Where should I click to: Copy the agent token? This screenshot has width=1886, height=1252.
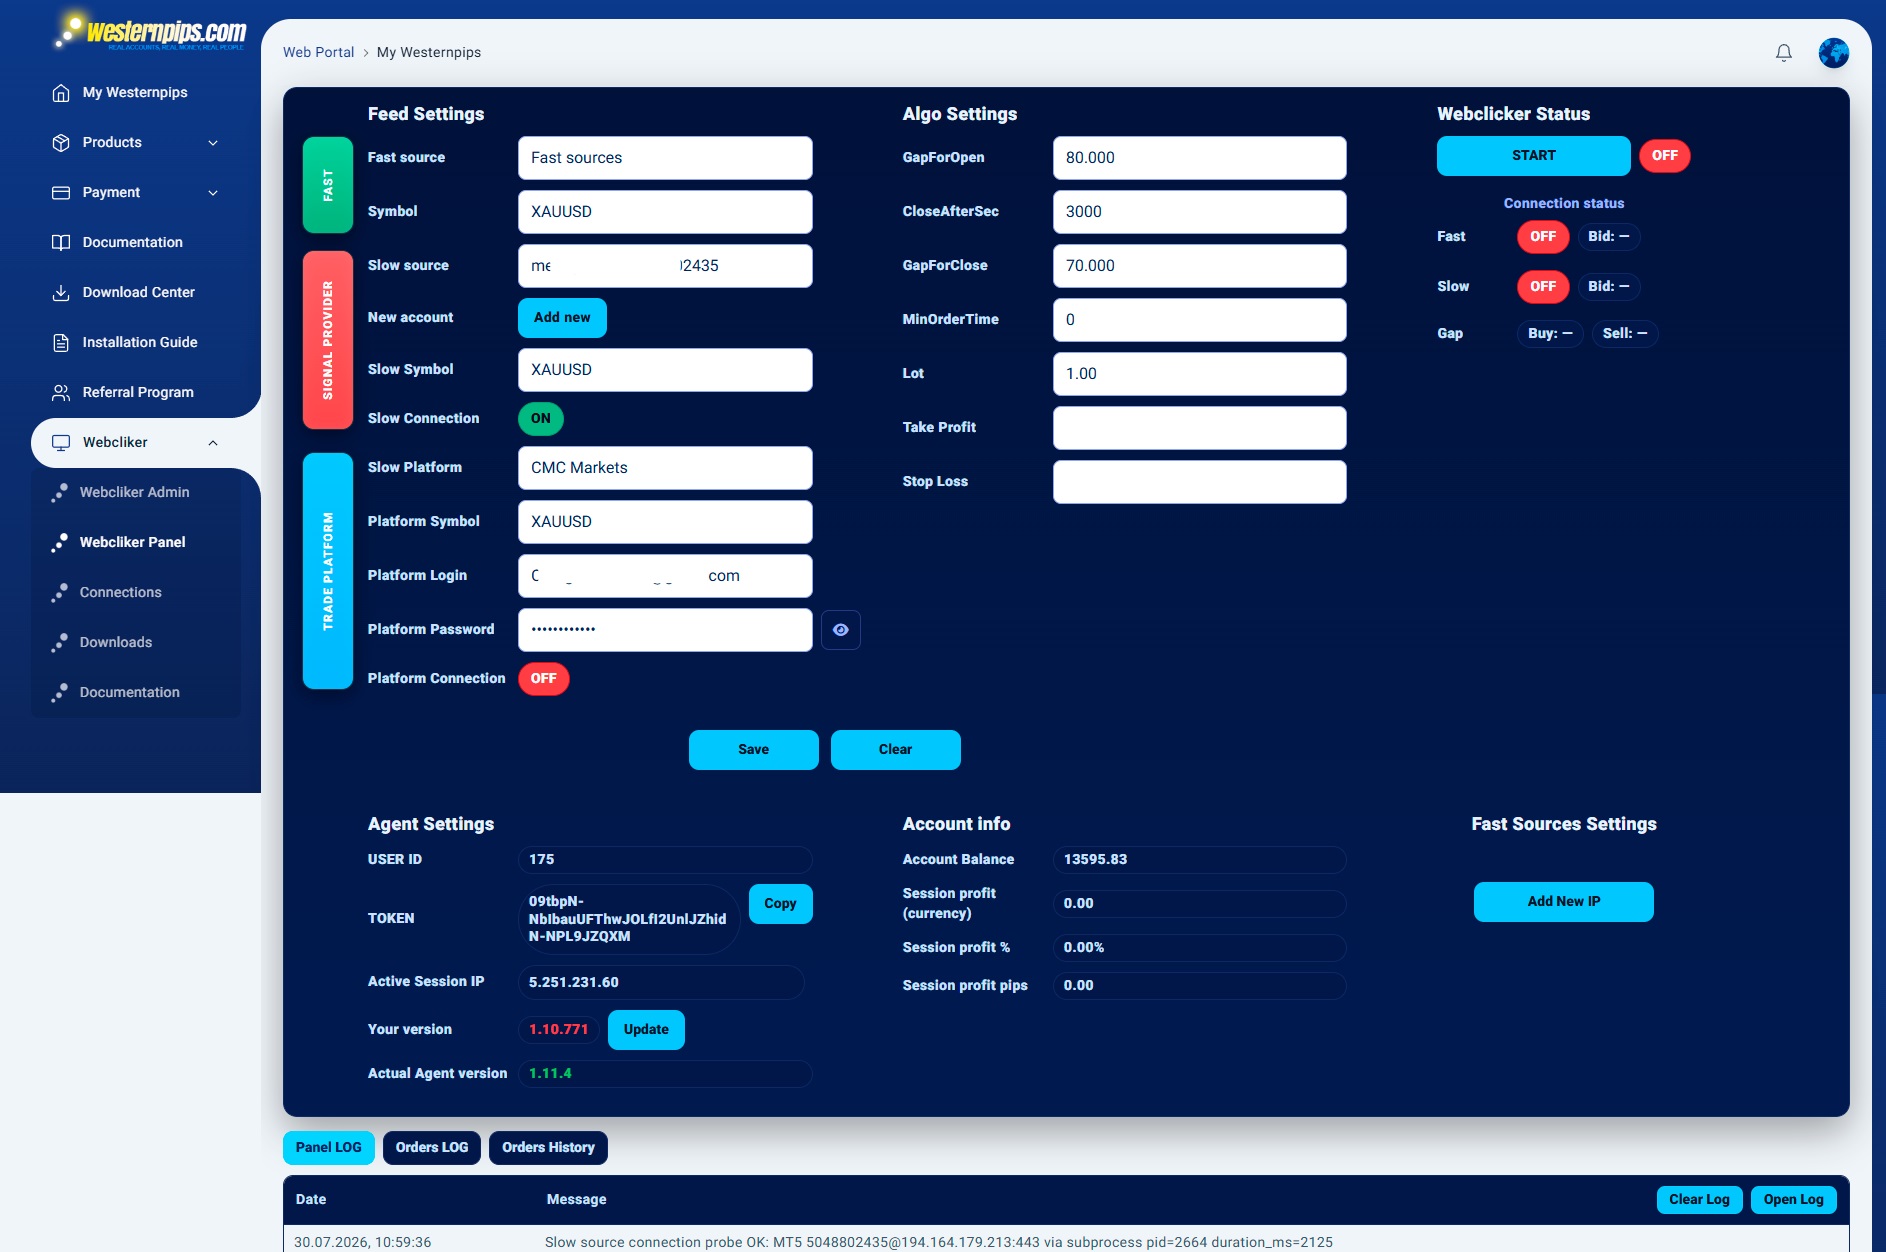tap(781, 904)
